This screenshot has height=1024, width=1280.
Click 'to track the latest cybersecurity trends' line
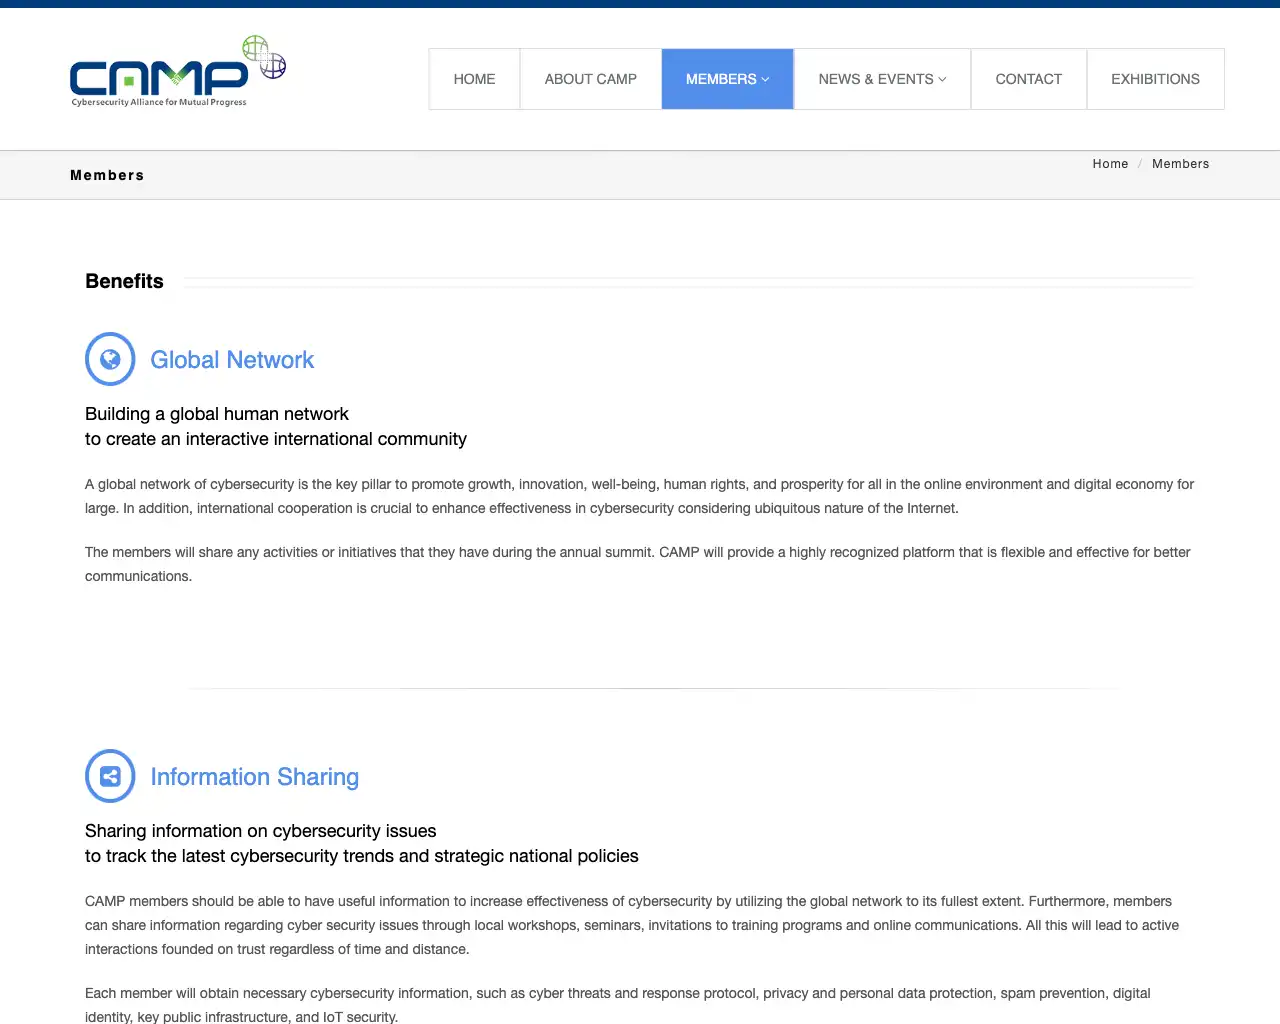[362, 856]
